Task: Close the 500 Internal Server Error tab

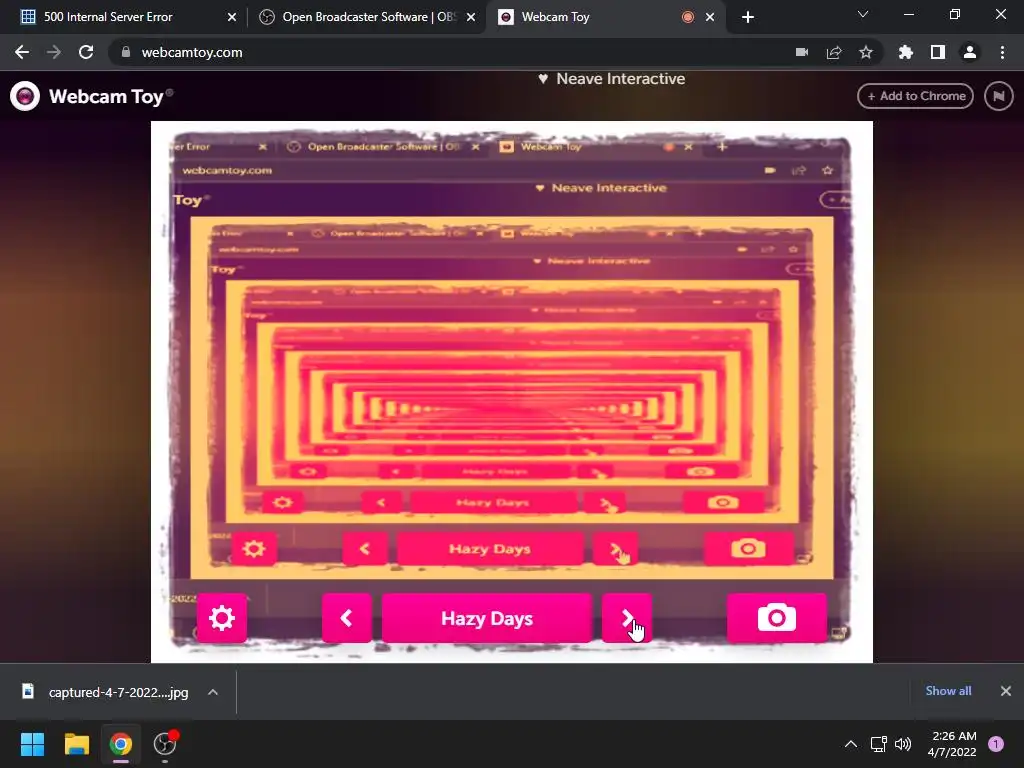Action: point(232,17)
